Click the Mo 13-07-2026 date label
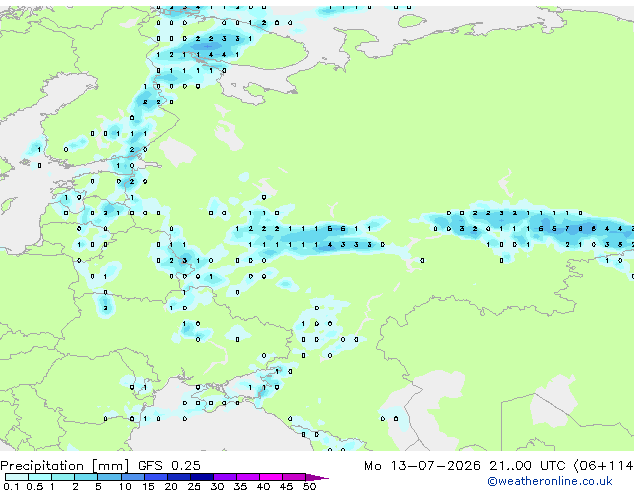The image size is (634, 490). 422,466
